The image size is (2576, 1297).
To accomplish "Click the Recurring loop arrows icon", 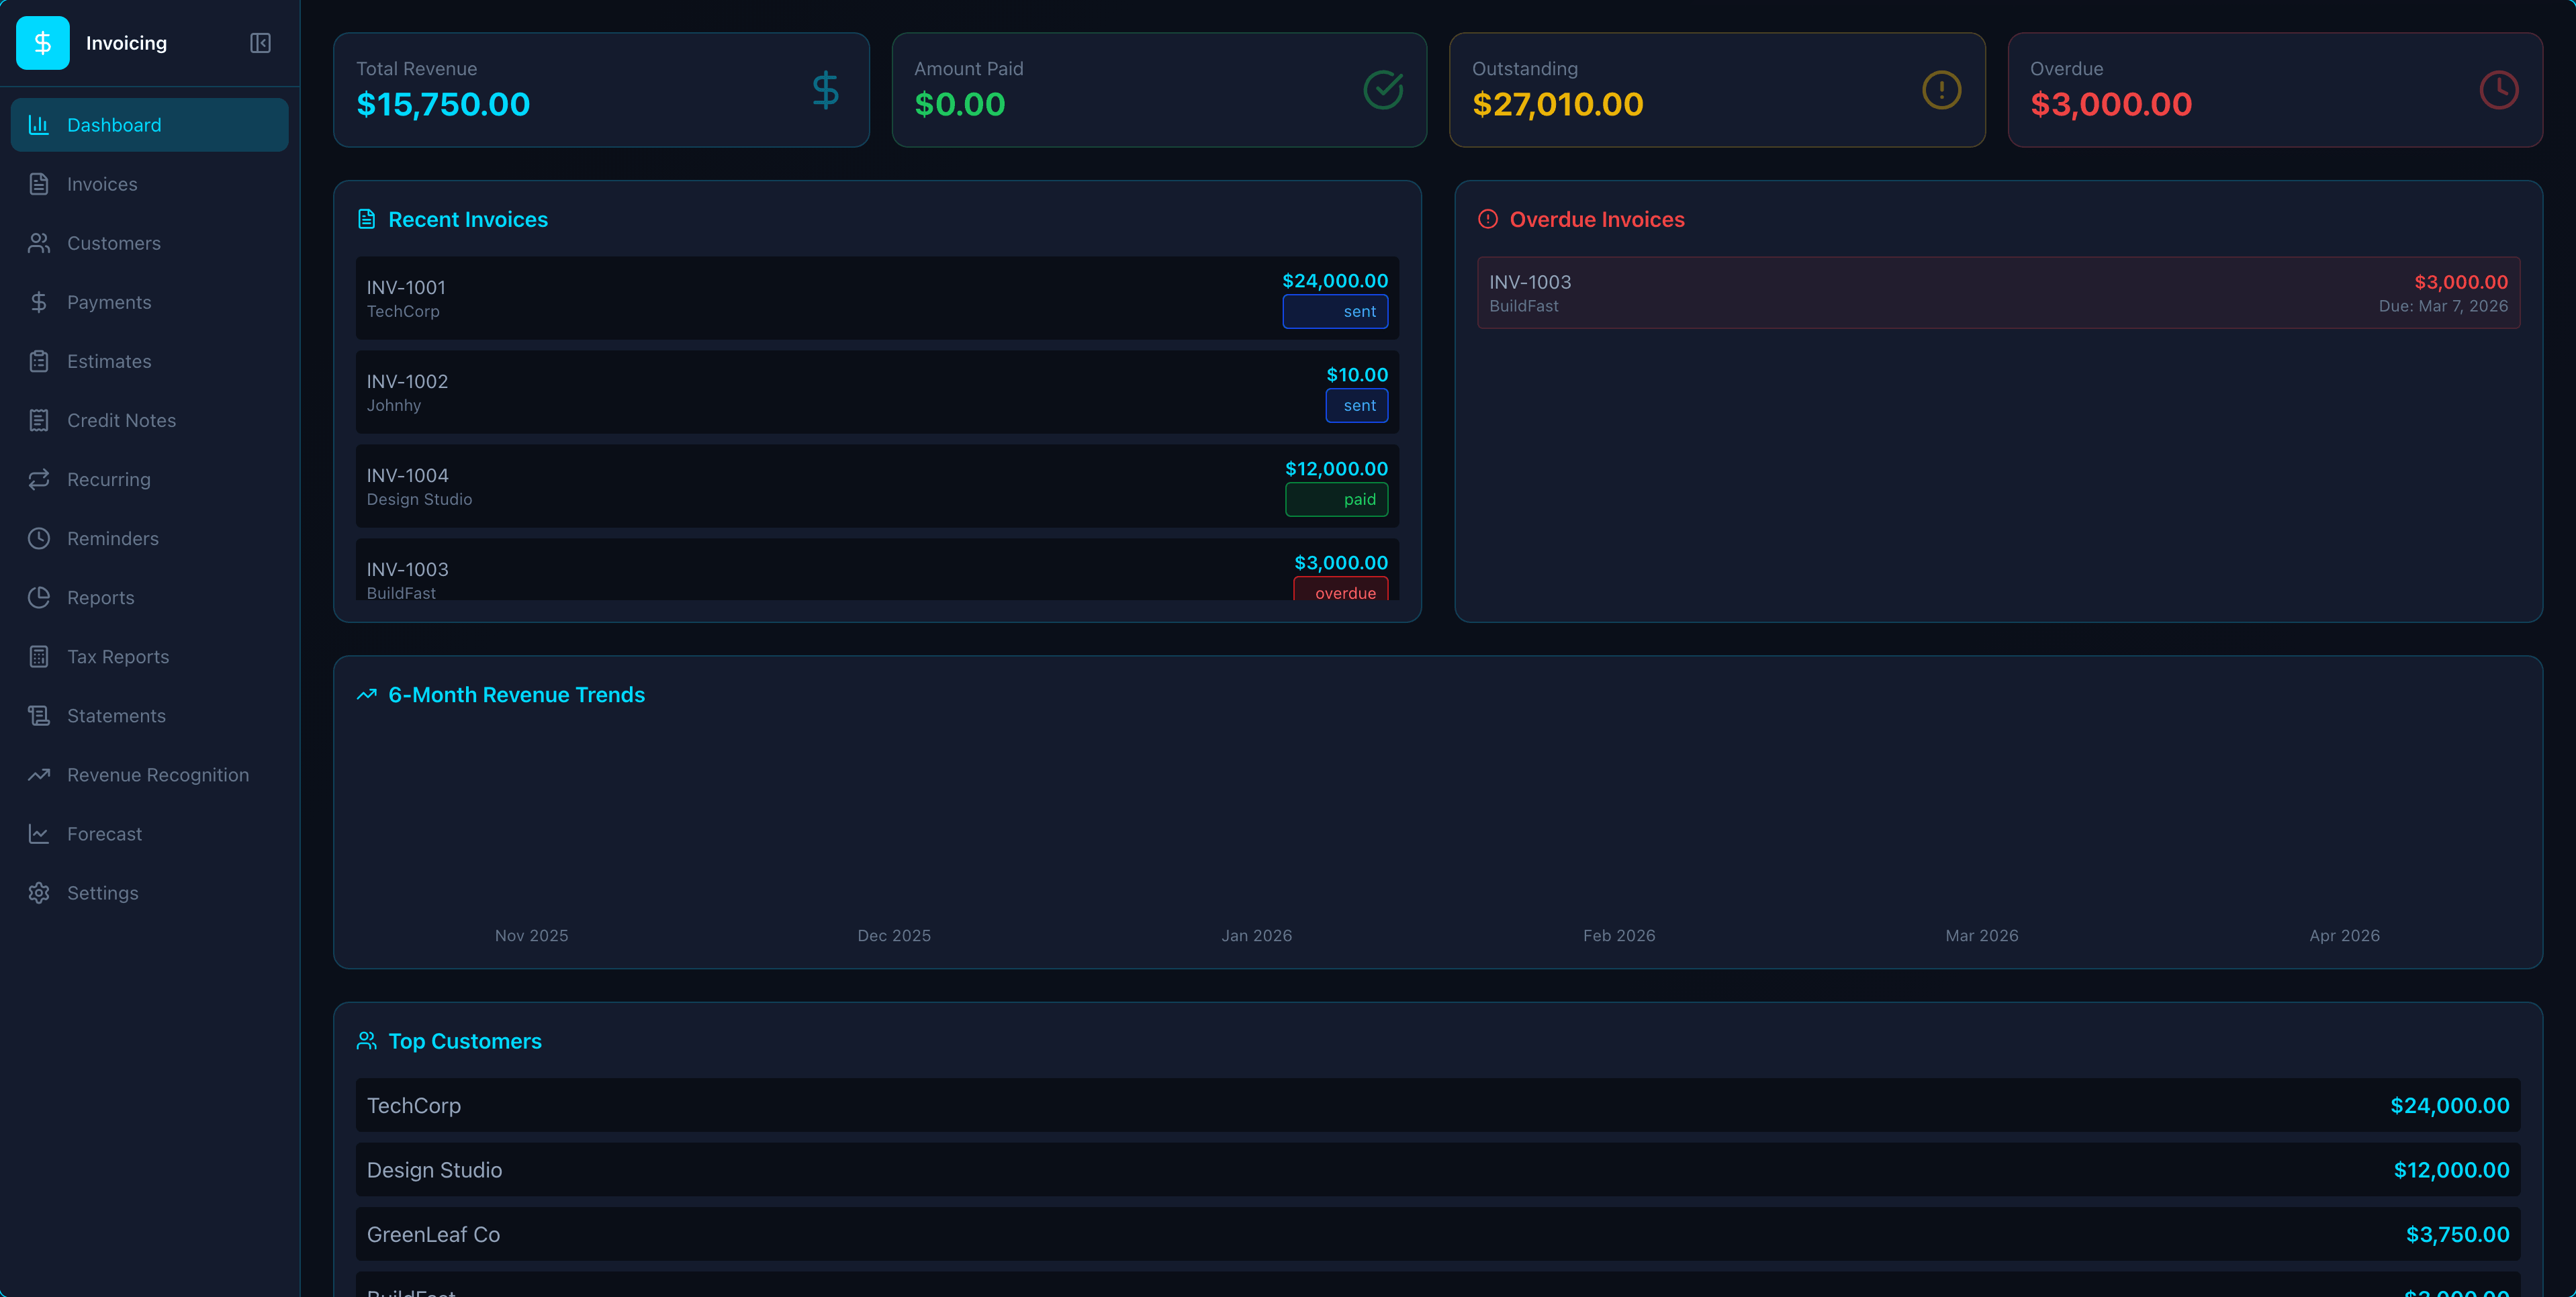I will pyautogui.click(x=39, y=479).
